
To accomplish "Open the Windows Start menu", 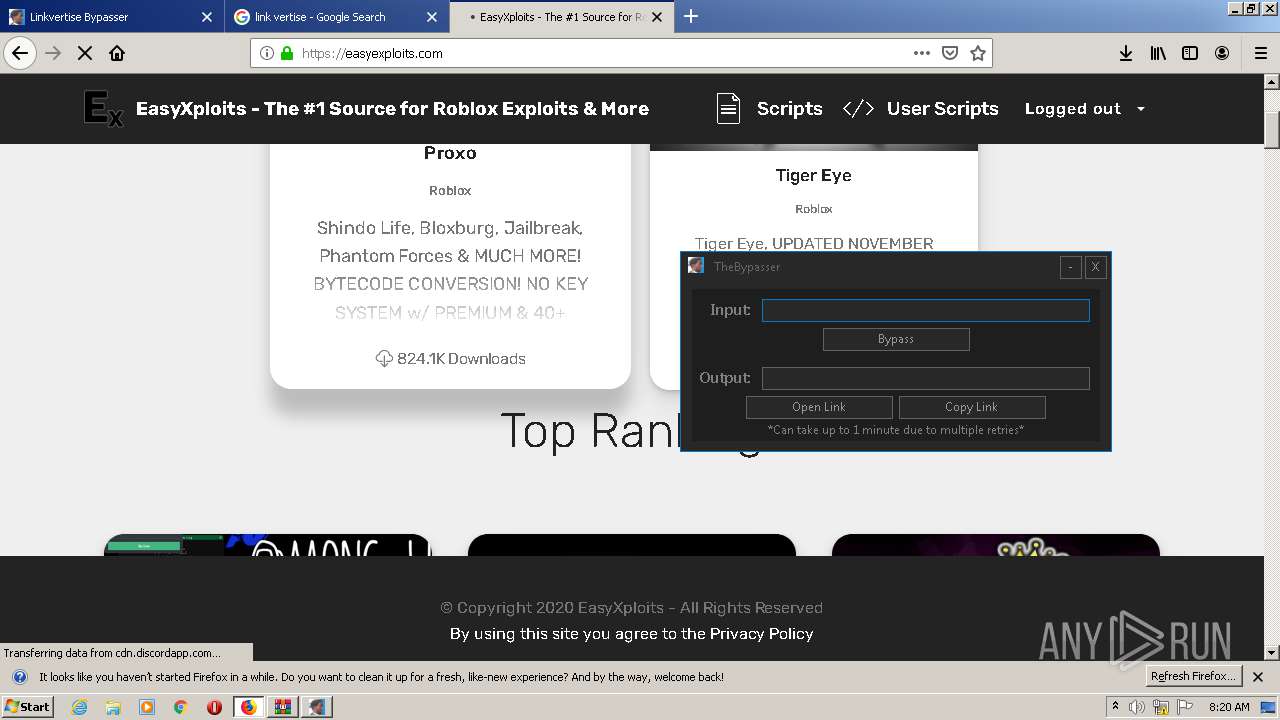I will click(x=27, y=706).
